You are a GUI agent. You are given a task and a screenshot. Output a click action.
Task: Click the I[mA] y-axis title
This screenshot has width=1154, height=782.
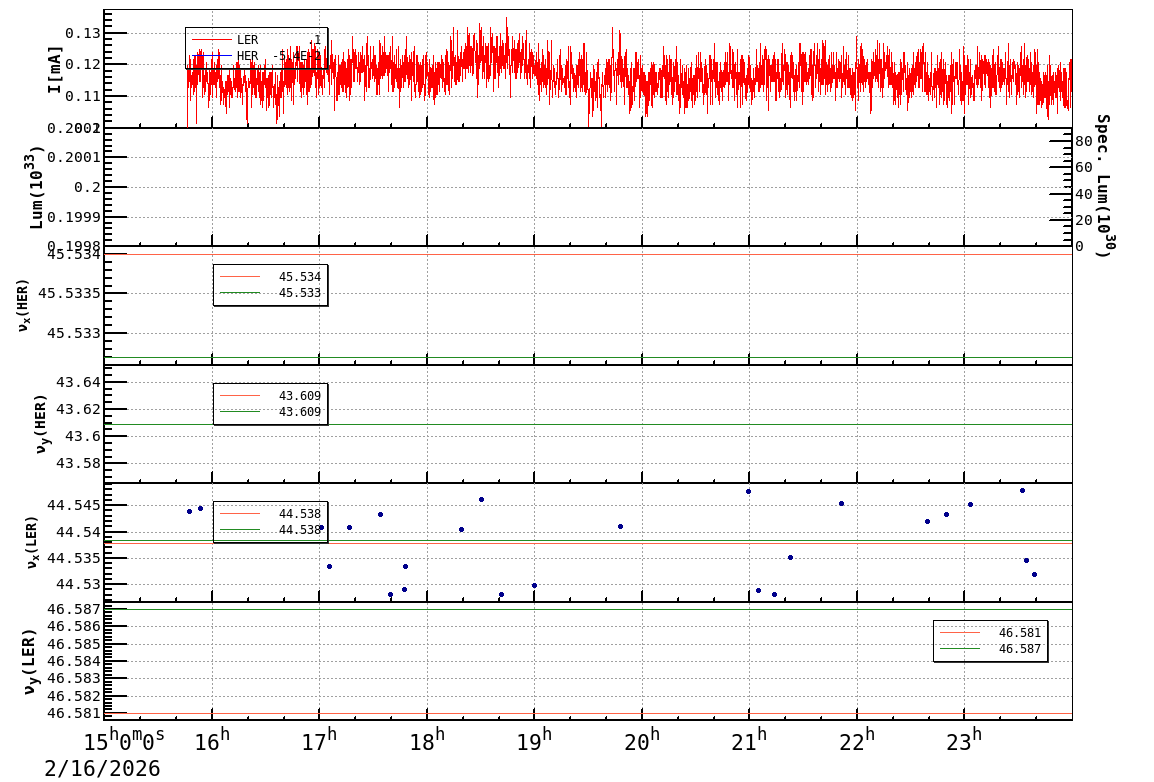tap(55, 69)
